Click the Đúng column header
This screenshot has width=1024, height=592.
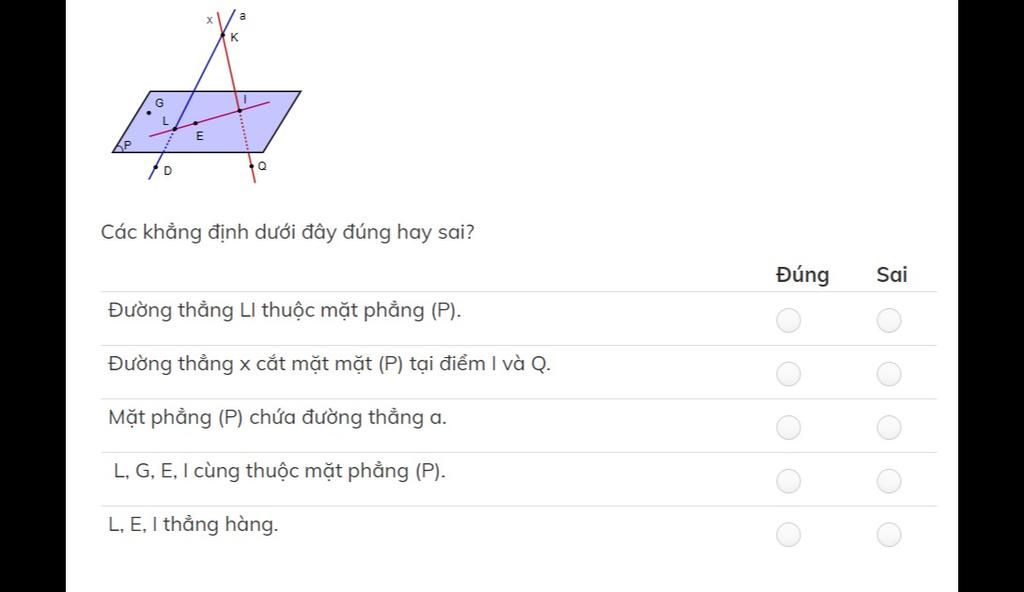tap(803, 274)
